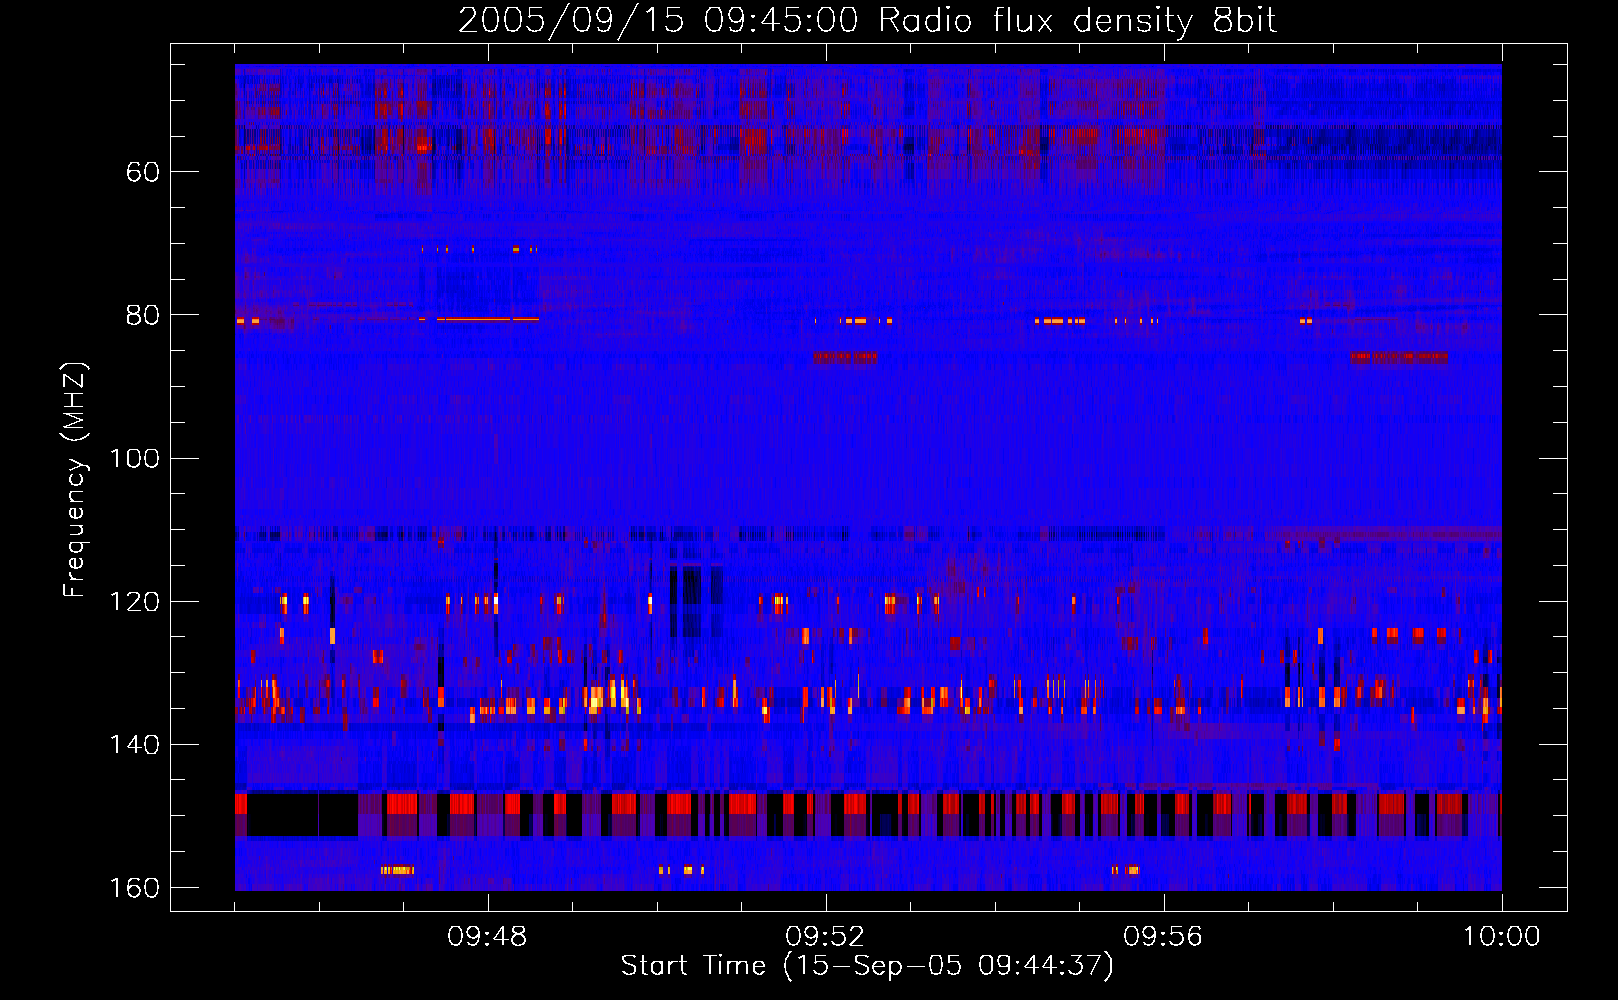Click the 60 MHz y-axis tick label
The width and height of the screenshot is (1618, 1000).
coord(143,172)
